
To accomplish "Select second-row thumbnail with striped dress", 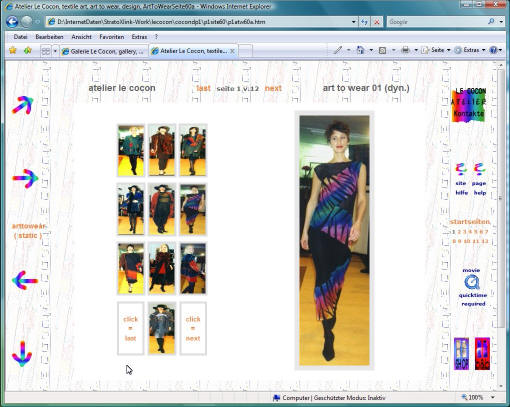I will (193, 209).
